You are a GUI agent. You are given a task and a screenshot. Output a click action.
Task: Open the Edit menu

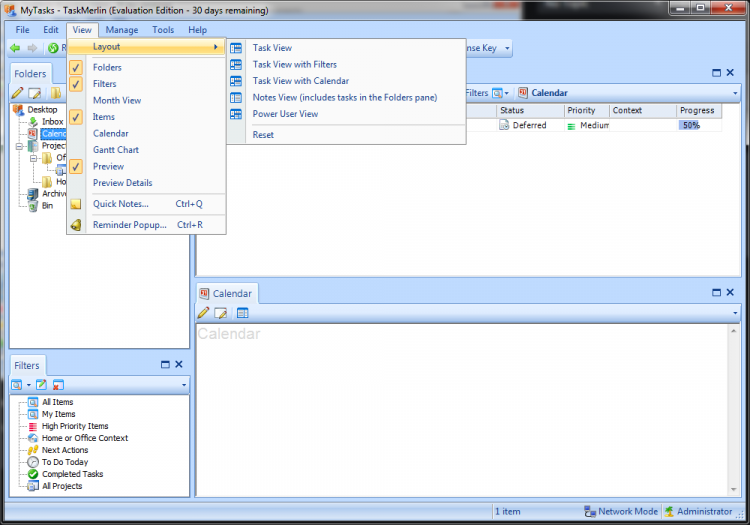pyautogui.click(x=51, y=30)
